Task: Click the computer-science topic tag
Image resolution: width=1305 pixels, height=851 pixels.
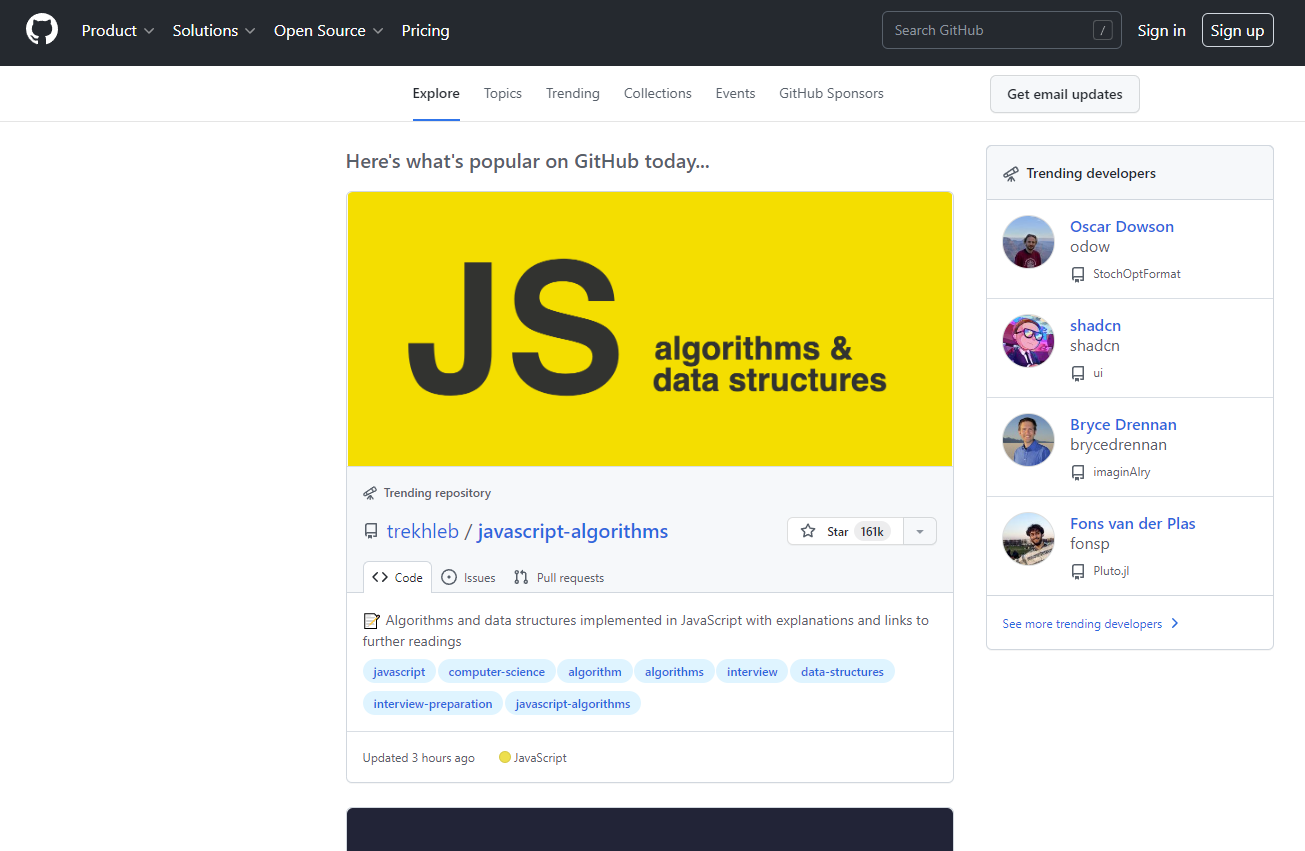Action: (497, 672)
